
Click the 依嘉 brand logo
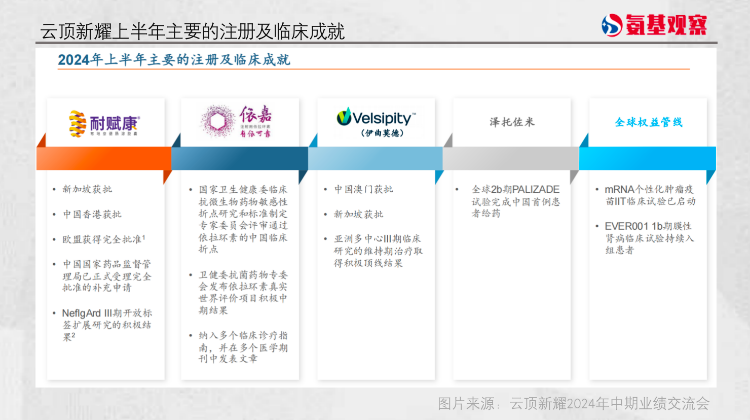tap(236, 121)
